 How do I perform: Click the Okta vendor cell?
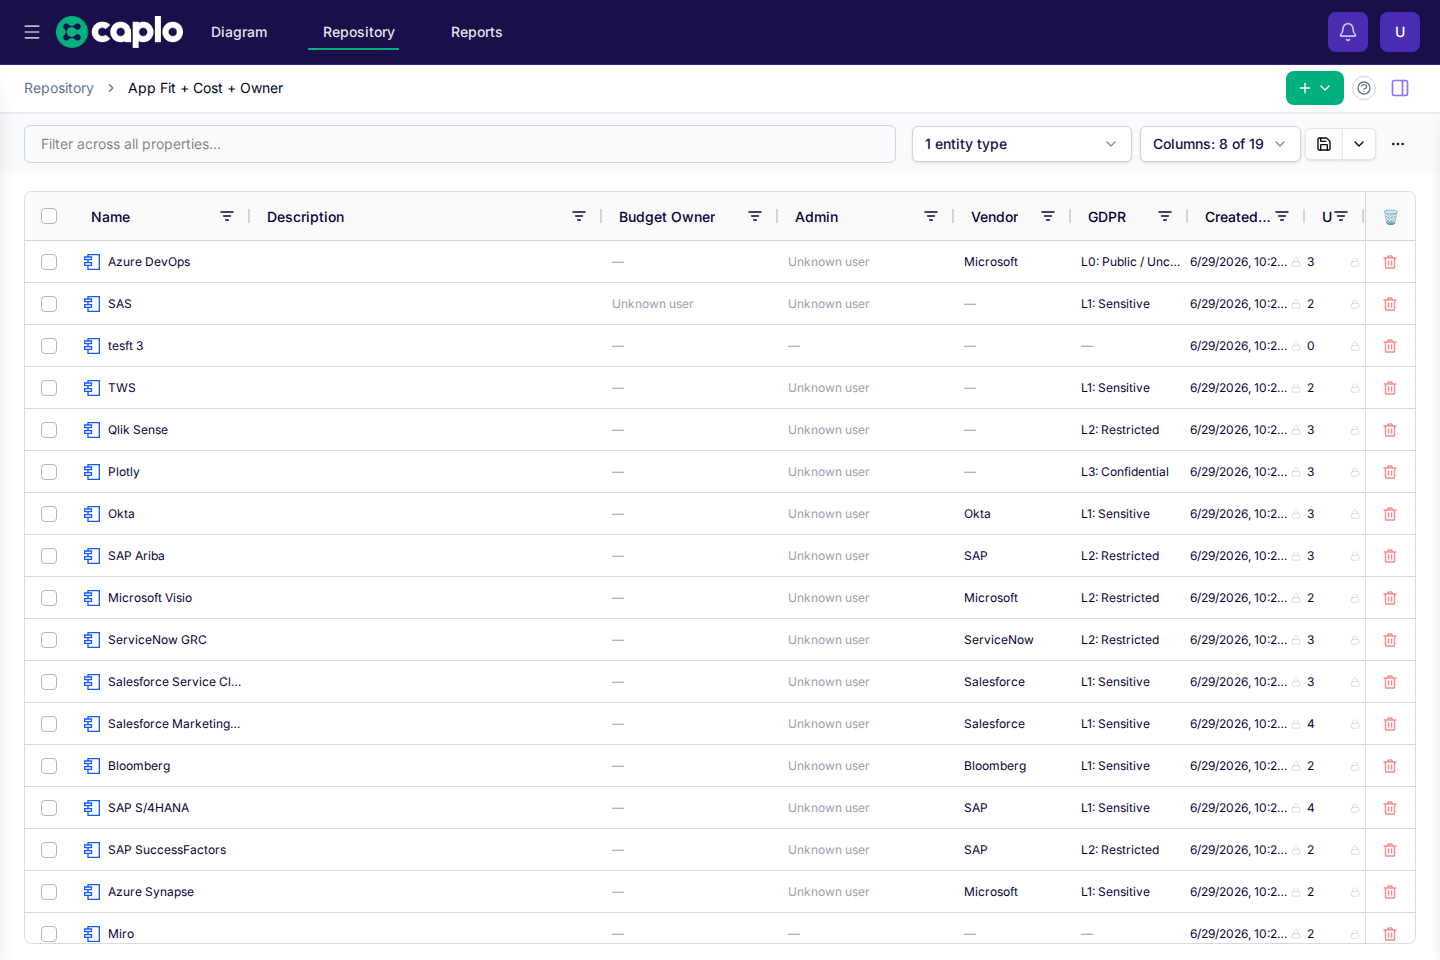(977, 514)
